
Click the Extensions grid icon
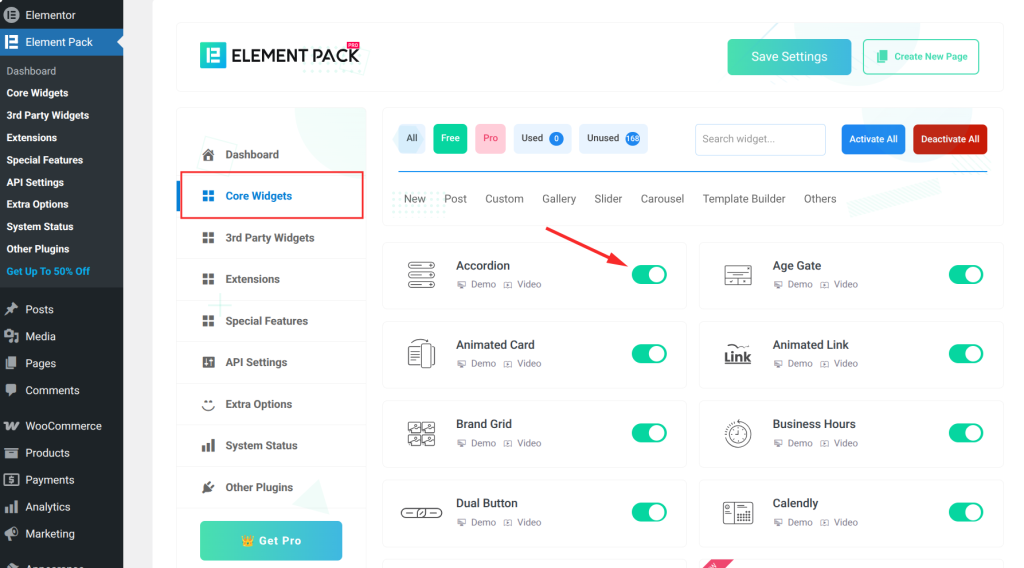tap(208, 279)
